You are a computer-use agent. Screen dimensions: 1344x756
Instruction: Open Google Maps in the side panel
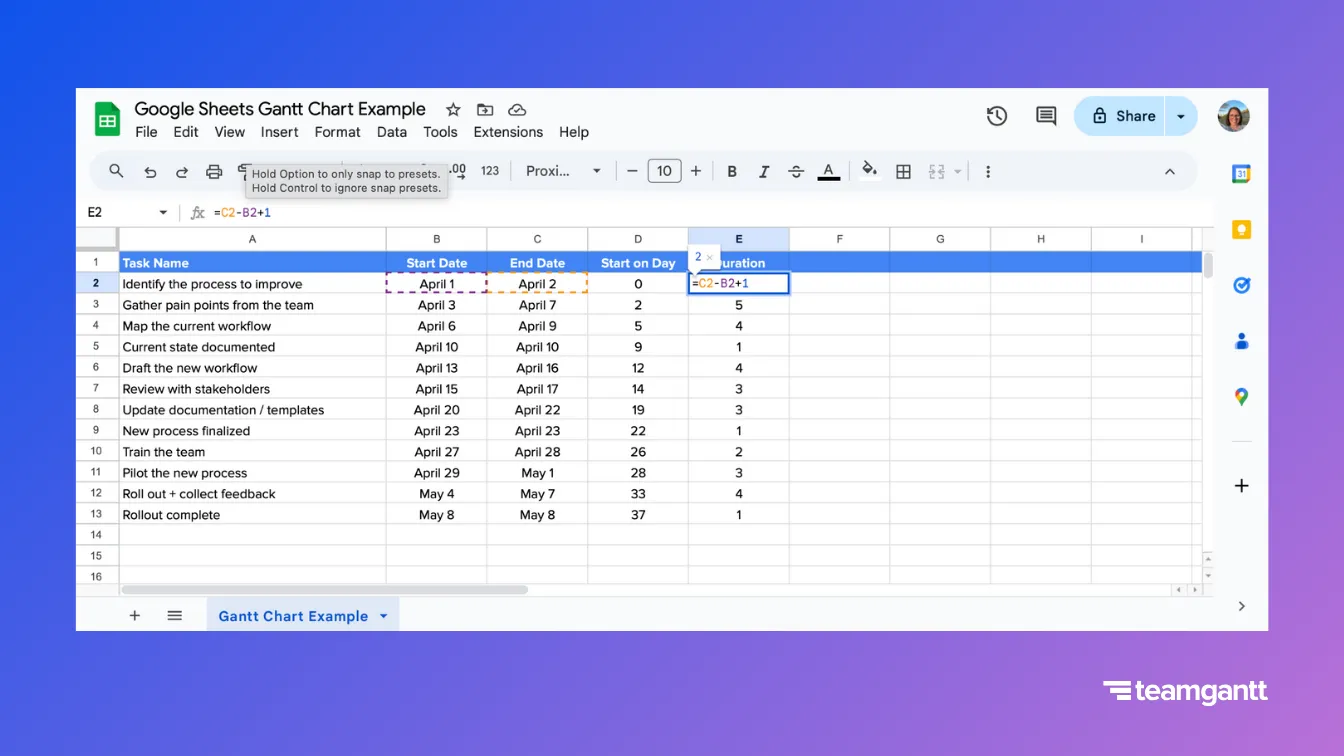pyautogui.click(x=1241, y=397)
